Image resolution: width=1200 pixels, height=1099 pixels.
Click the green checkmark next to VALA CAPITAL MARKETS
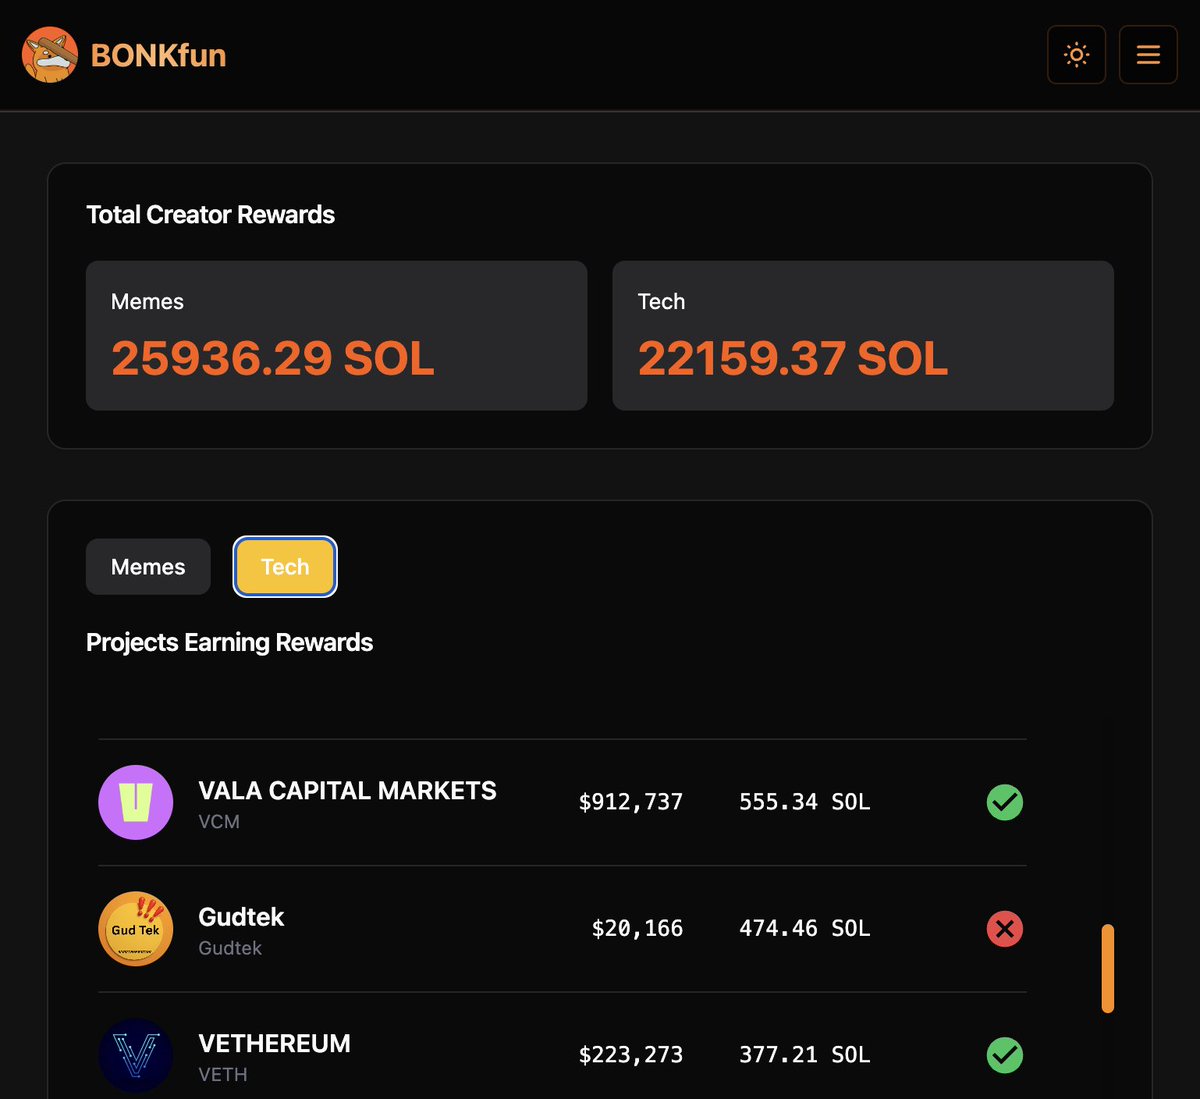1004,802
